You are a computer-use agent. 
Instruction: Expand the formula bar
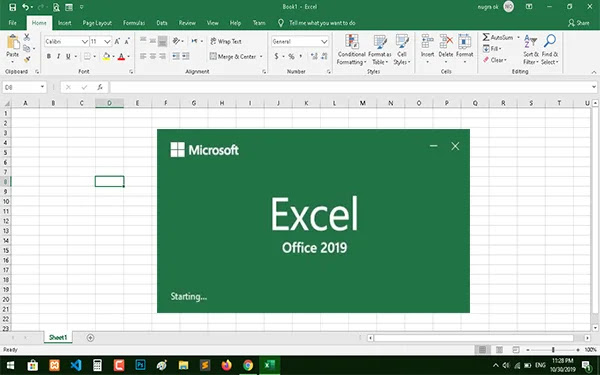[x=593, y=87]
